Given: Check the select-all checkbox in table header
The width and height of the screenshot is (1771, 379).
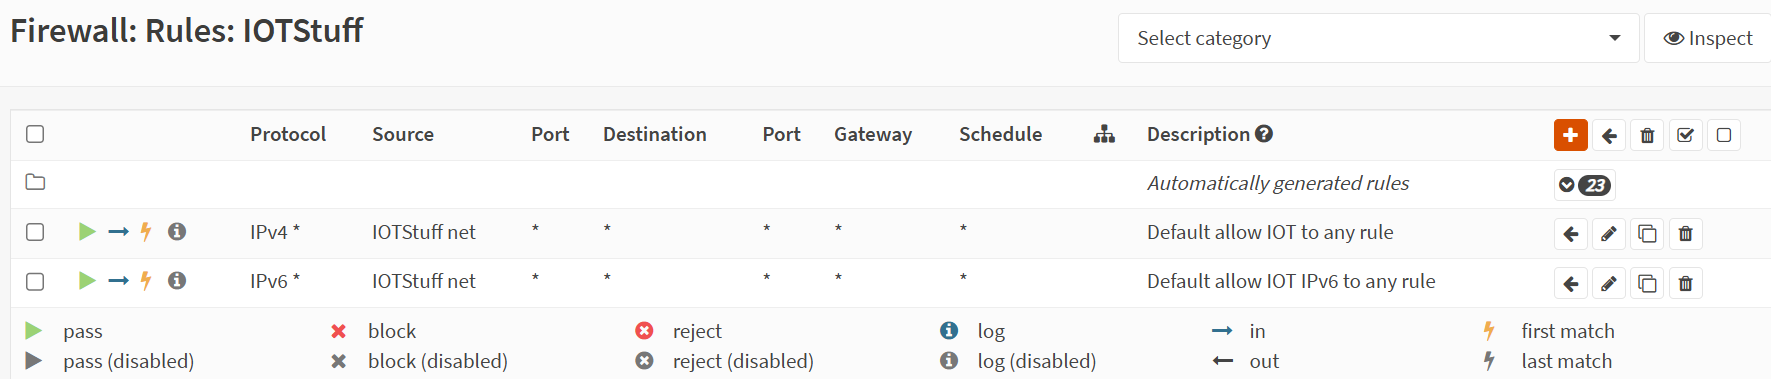Looking at the screenshot, I should coord(35,134).
